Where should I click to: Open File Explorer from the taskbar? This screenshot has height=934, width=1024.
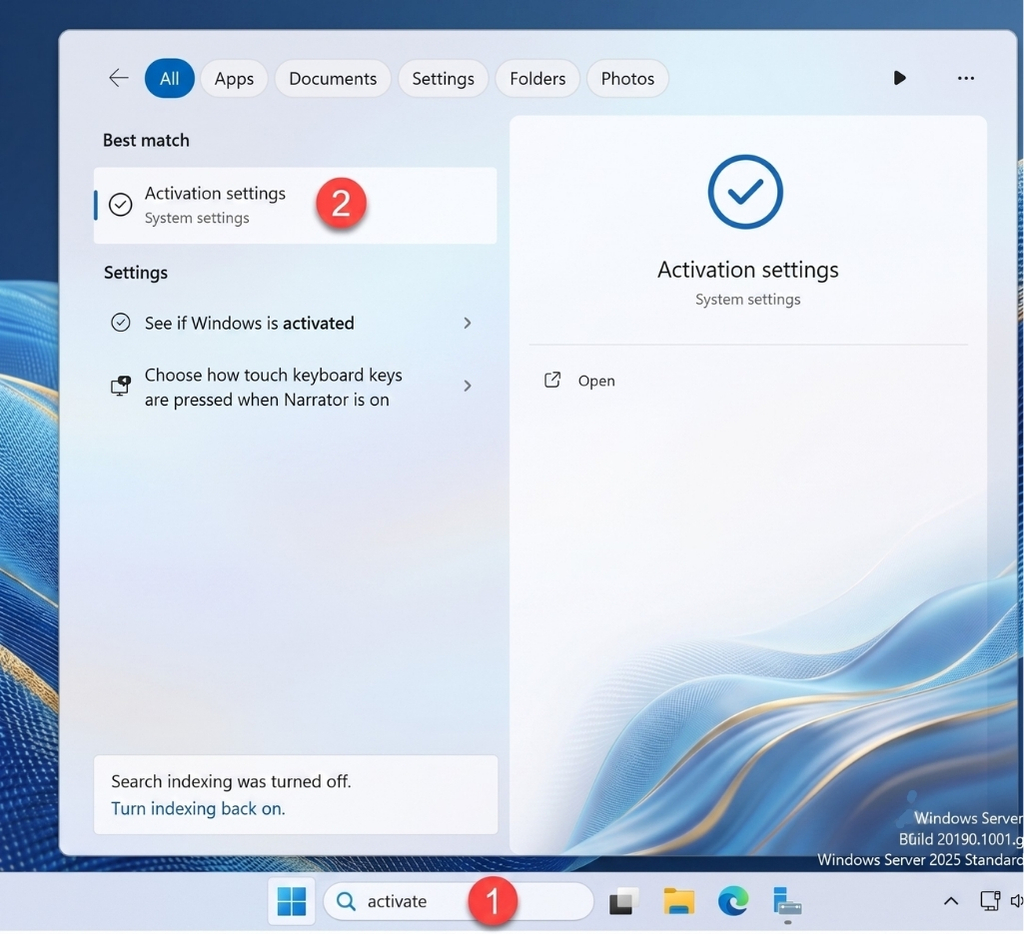tap(679, 901)
